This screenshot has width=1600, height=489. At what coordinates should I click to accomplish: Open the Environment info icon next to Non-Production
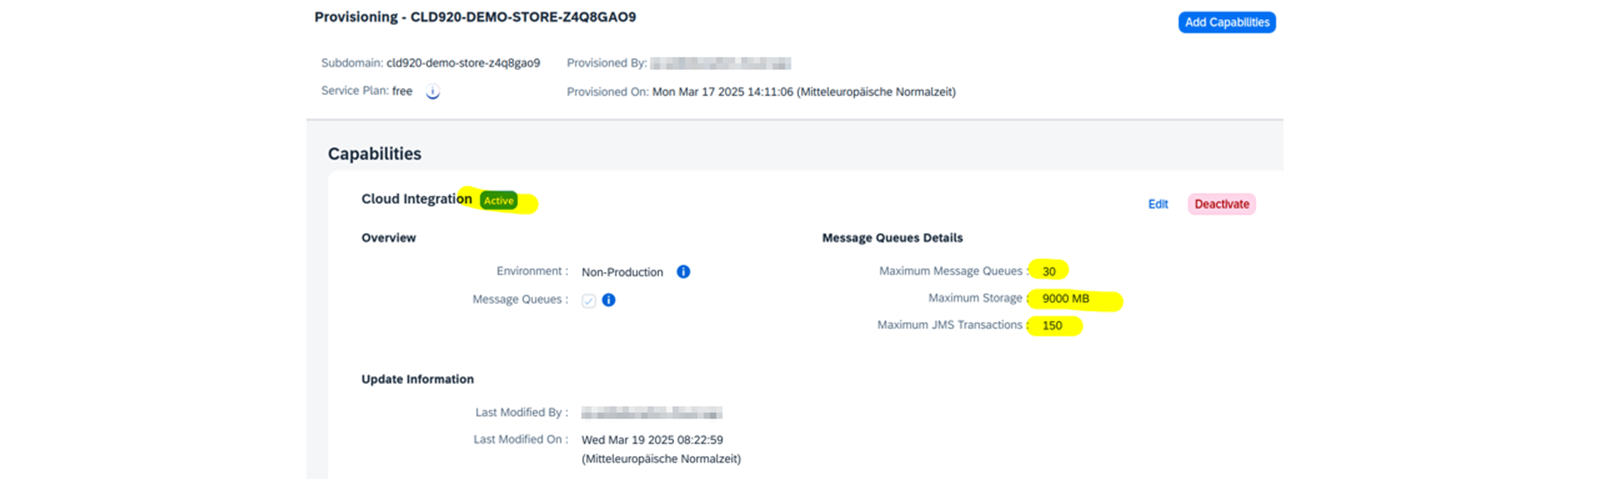point(683,272)
